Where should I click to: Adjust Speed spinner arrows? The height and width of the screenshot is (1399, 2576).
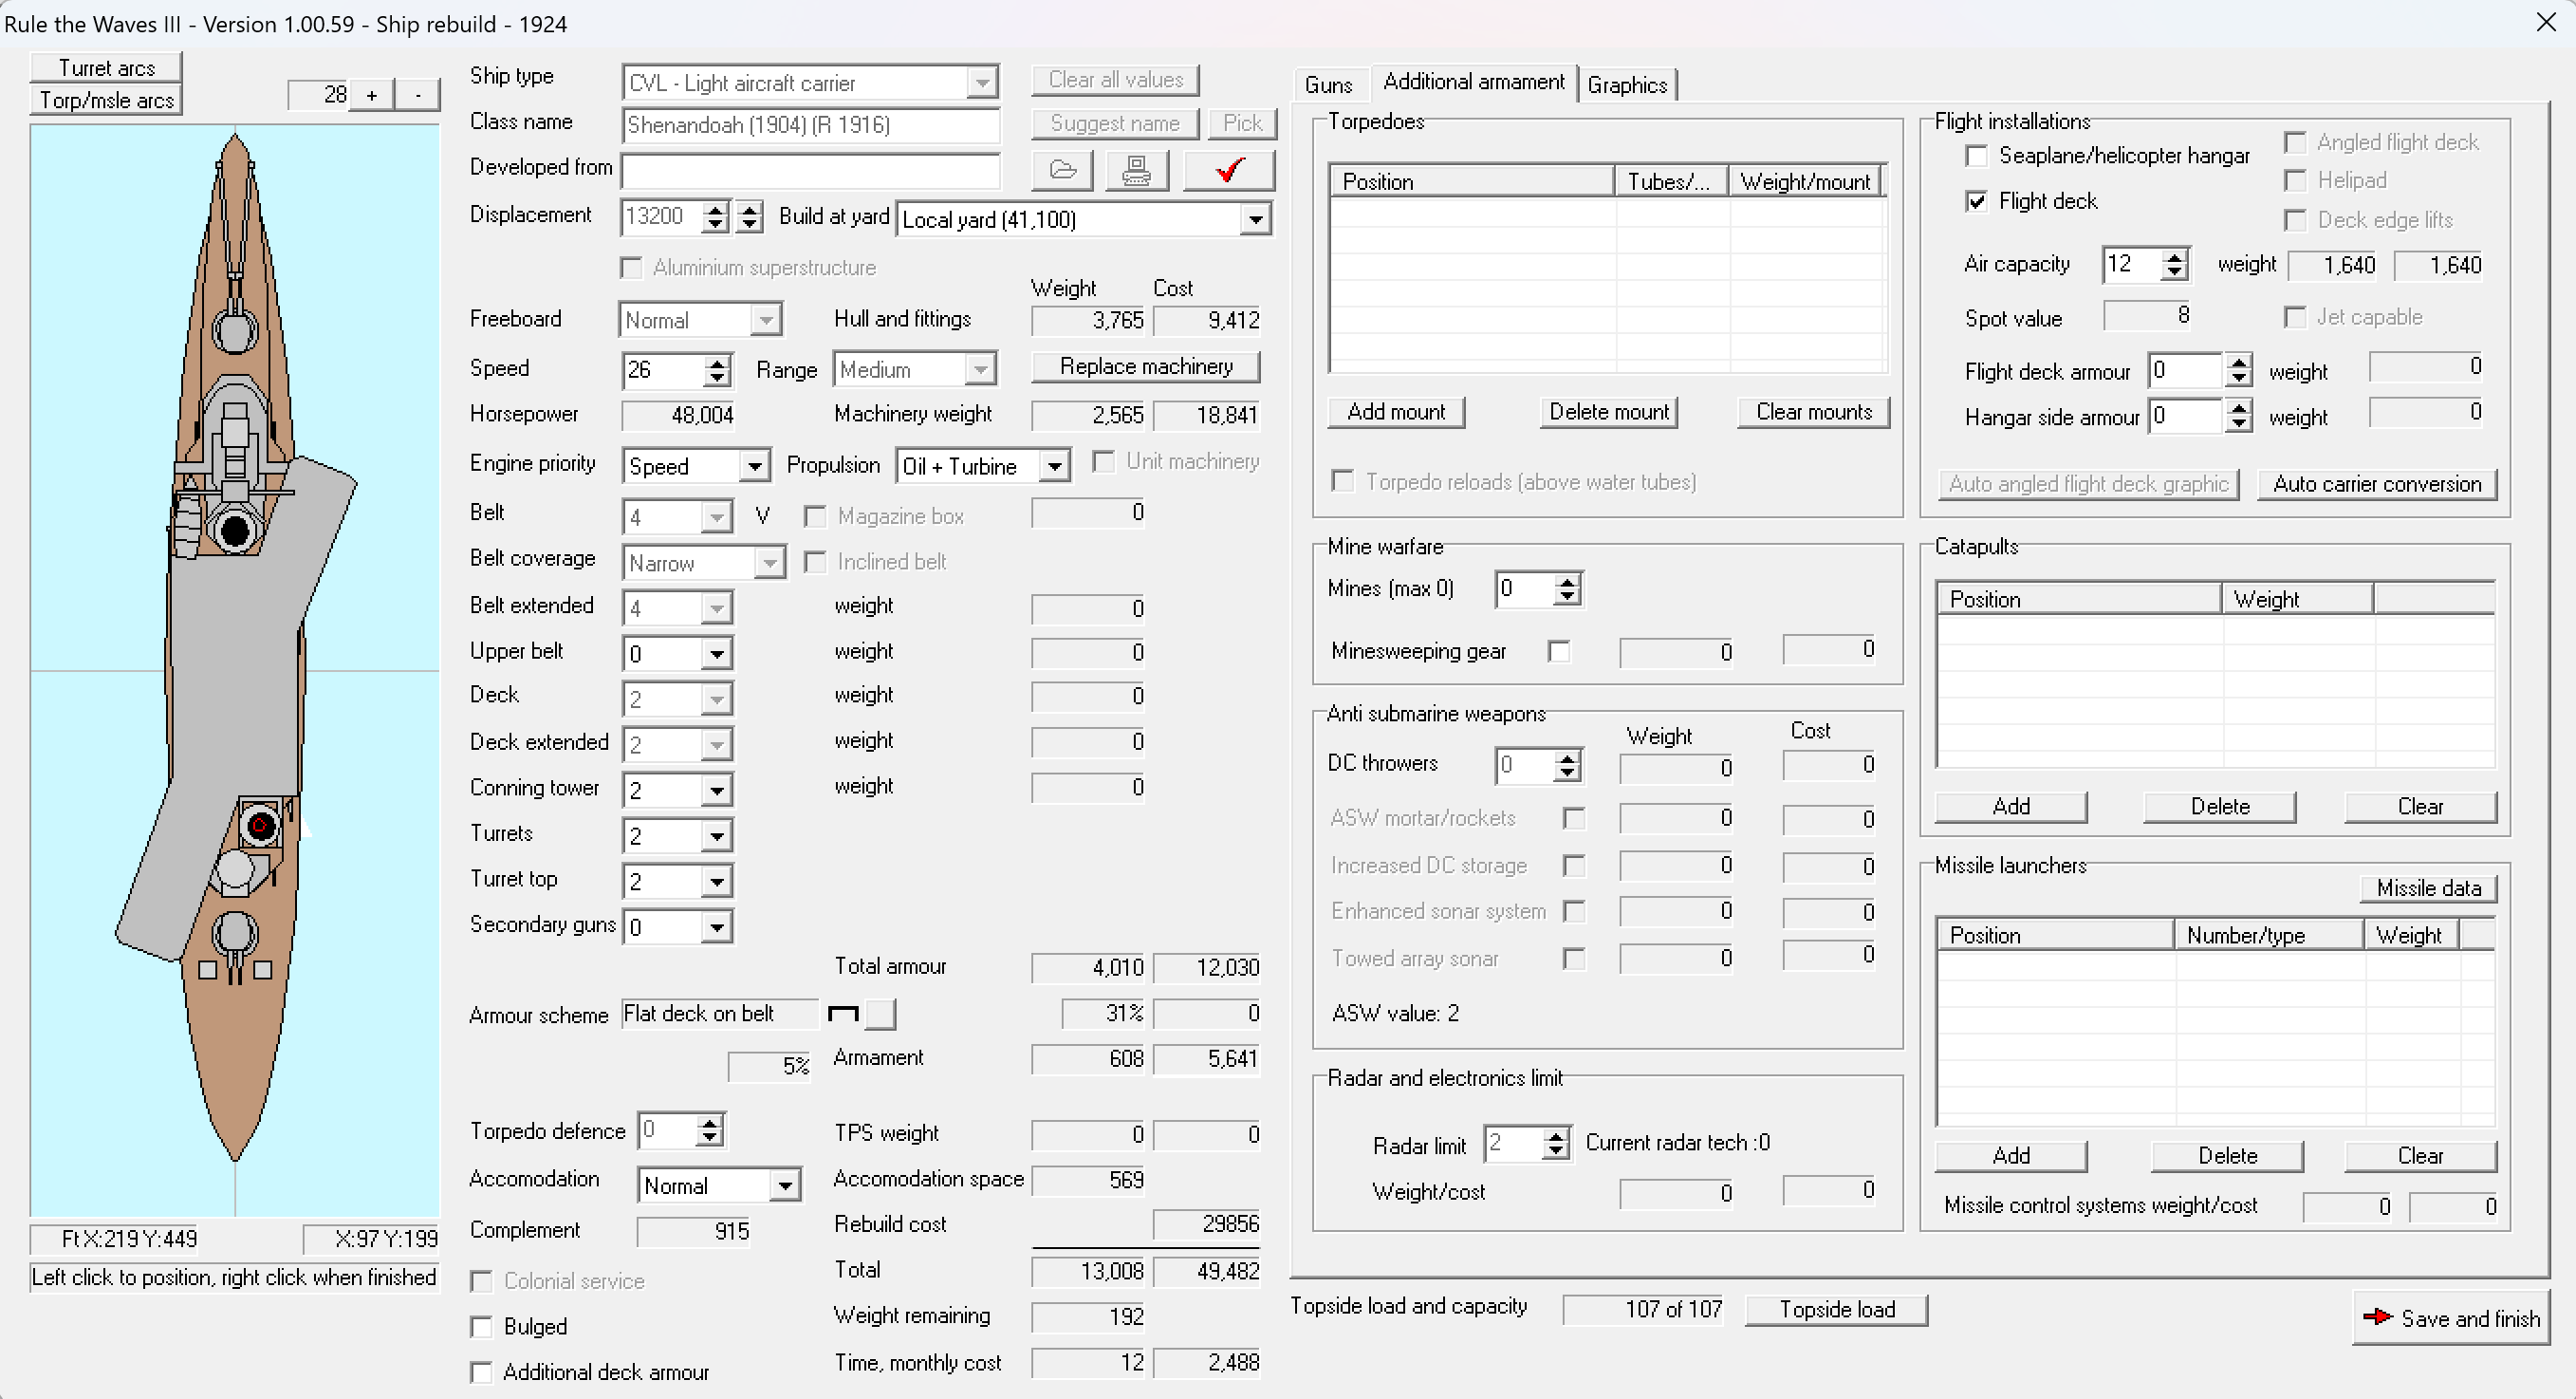pyautogui.click(x=716, y=370)
